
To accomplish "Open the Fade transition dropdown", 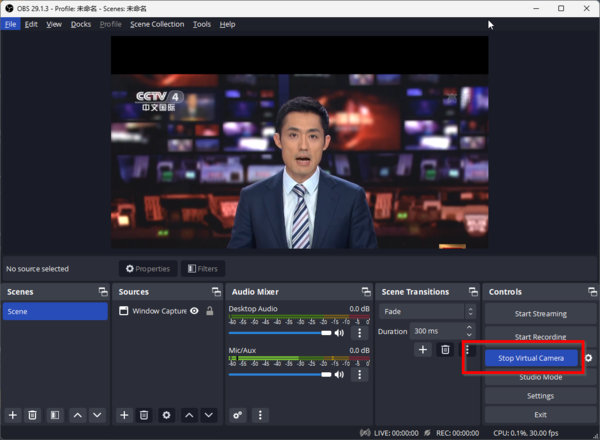I will [x=427, y=311].
